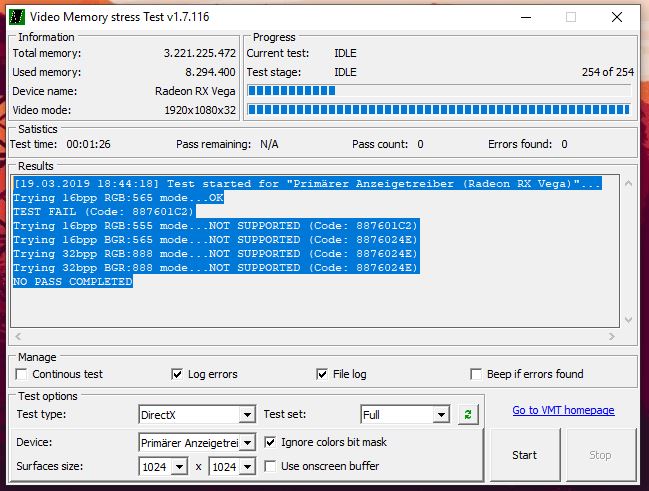Screen dimensions: 649x491
Task: Click the disabled Stop button
Action: (x=601, y=455)
